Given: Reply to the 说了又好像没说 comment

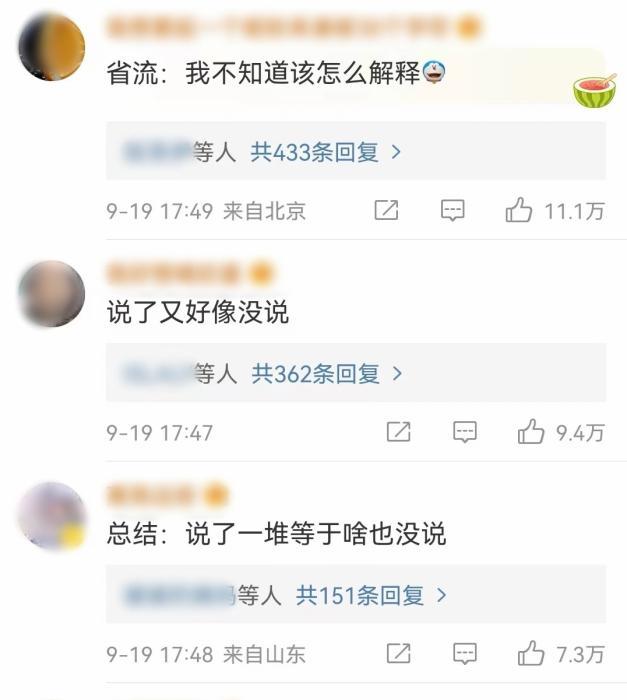Looking at the screenshot, I should (465, 432).
